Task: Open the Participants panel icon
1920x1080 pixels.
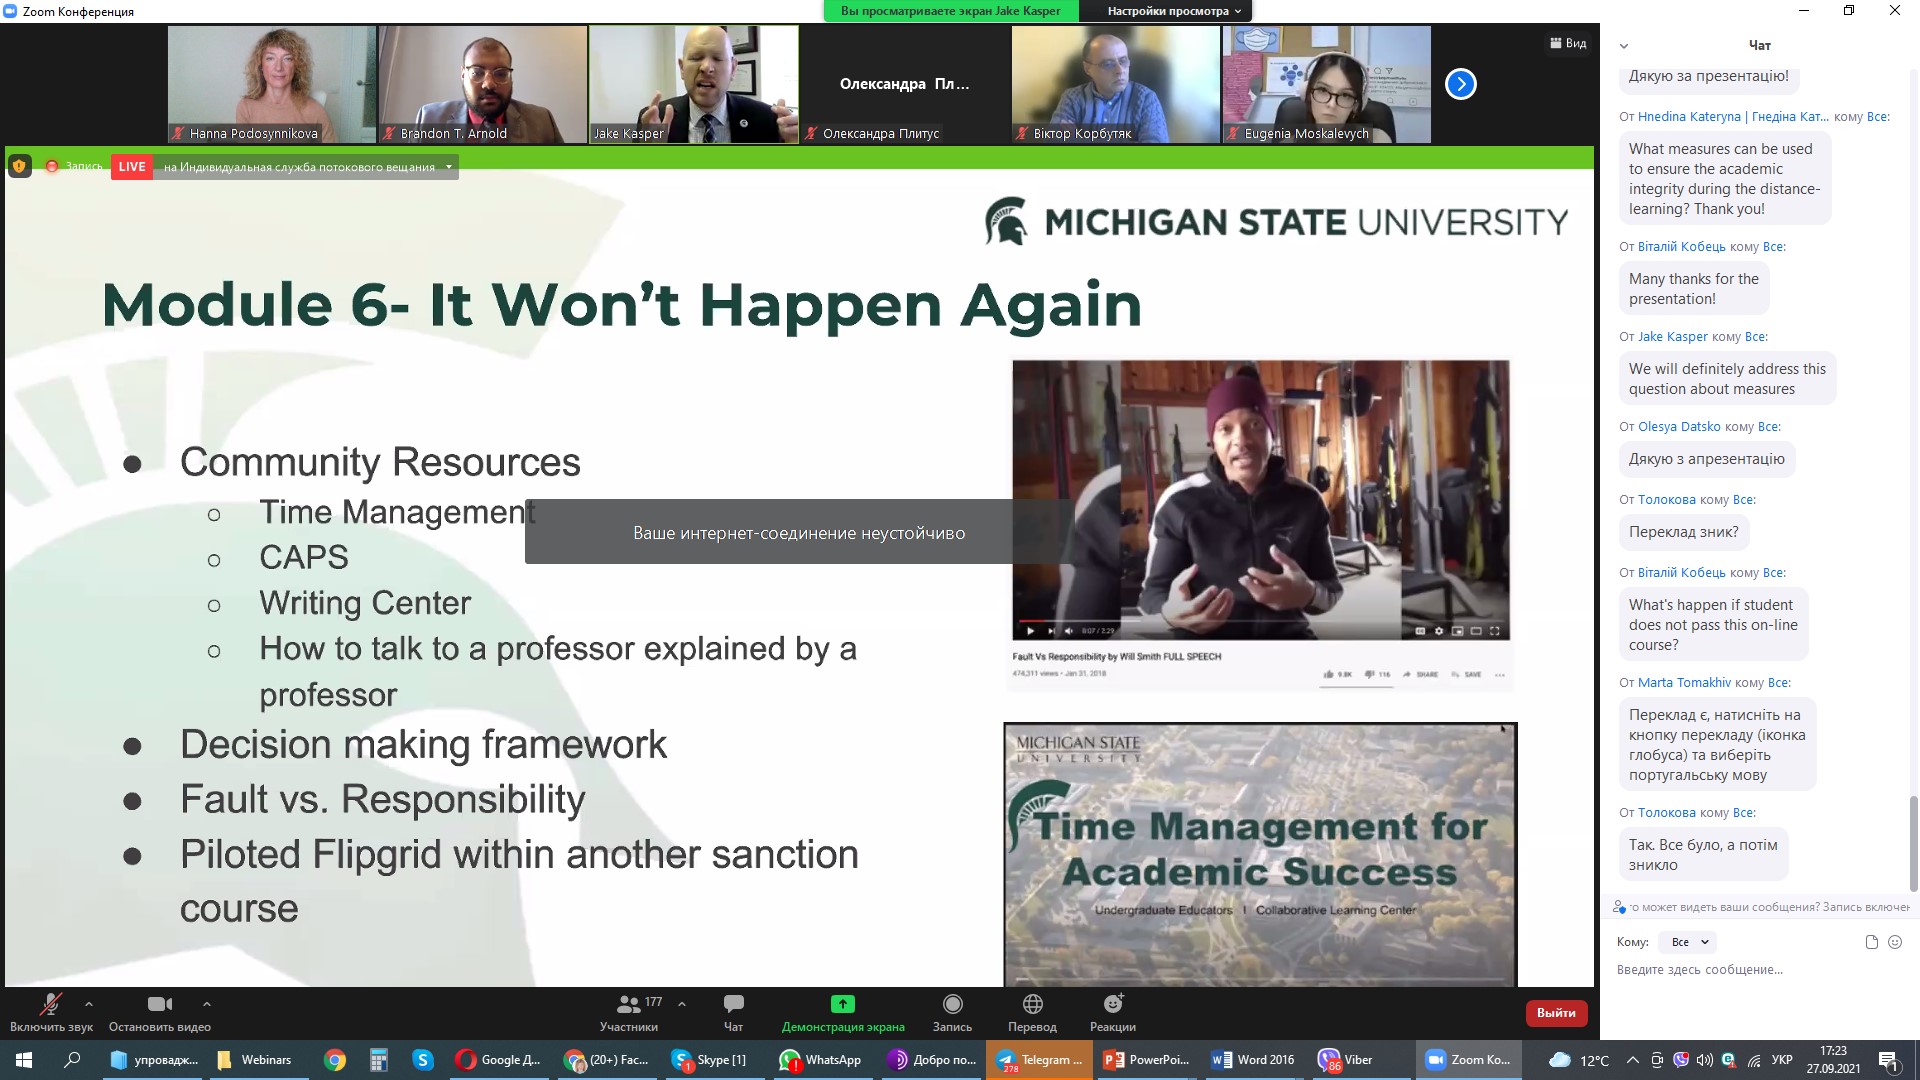Action: point(629,1004)
